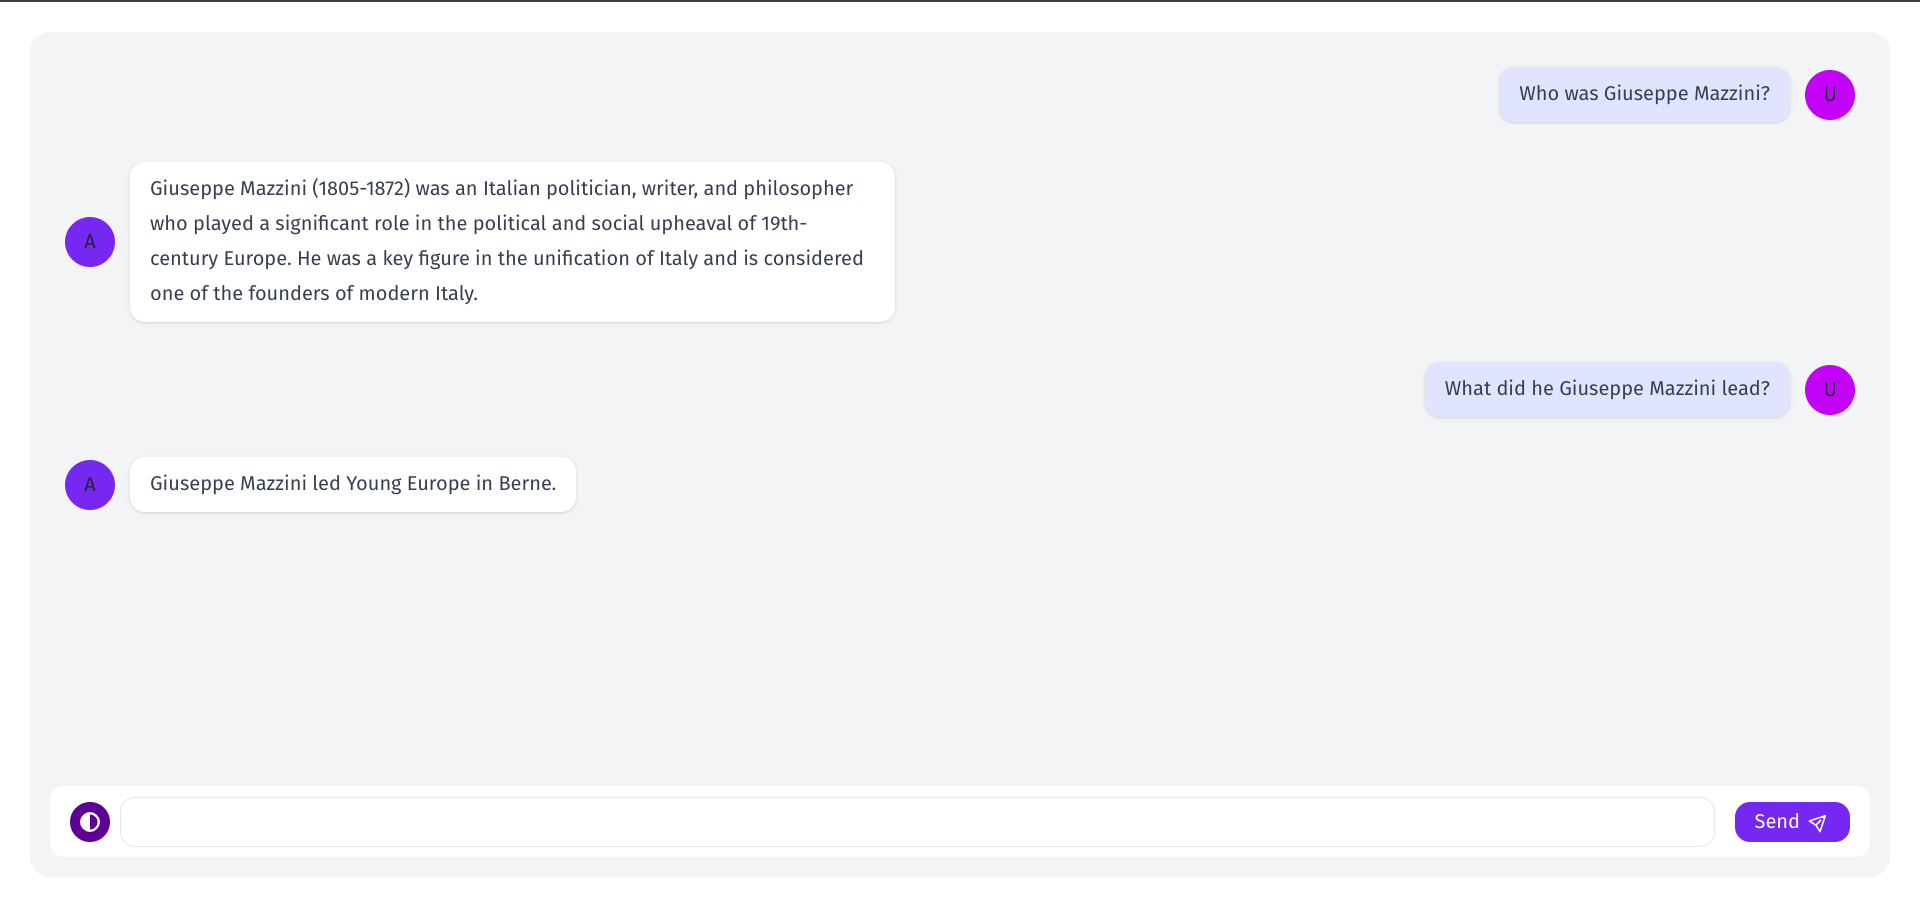
Task: Focus the empty message input field
Action: (x=917, y=822)
